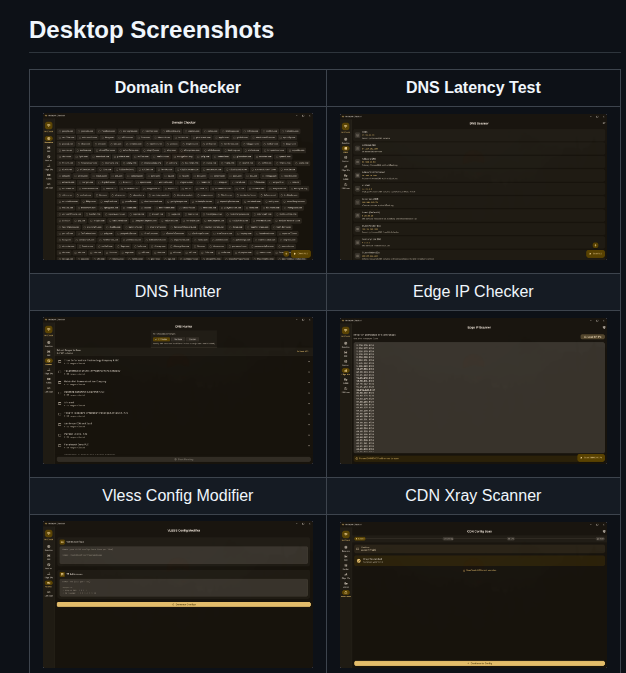Viewport: 626px width, 673px height.
Task: Open the DNS Latency Test screenshot thumbnail
Action: [x=473, y=187]
